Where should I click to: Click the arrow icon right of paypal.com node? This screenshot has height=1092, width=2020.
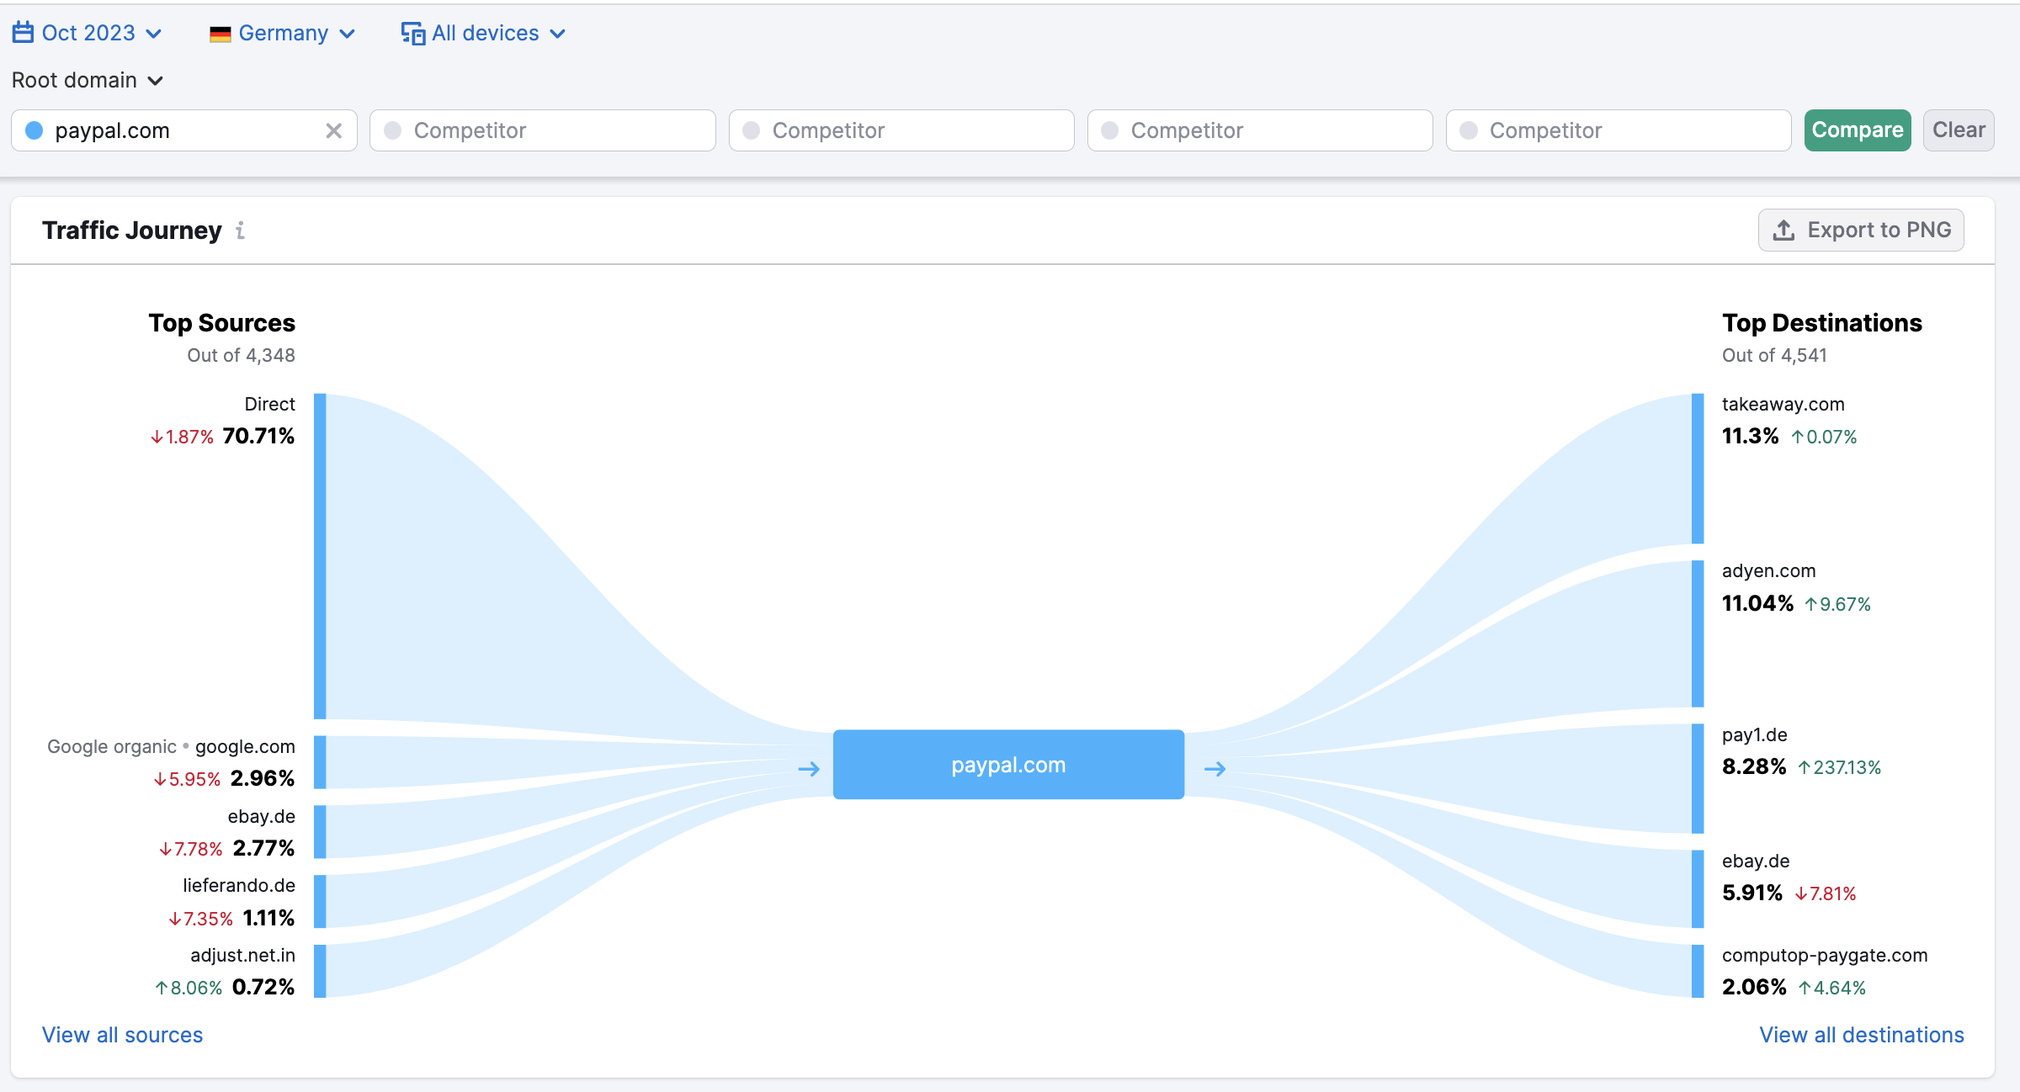click(1215, 769)
